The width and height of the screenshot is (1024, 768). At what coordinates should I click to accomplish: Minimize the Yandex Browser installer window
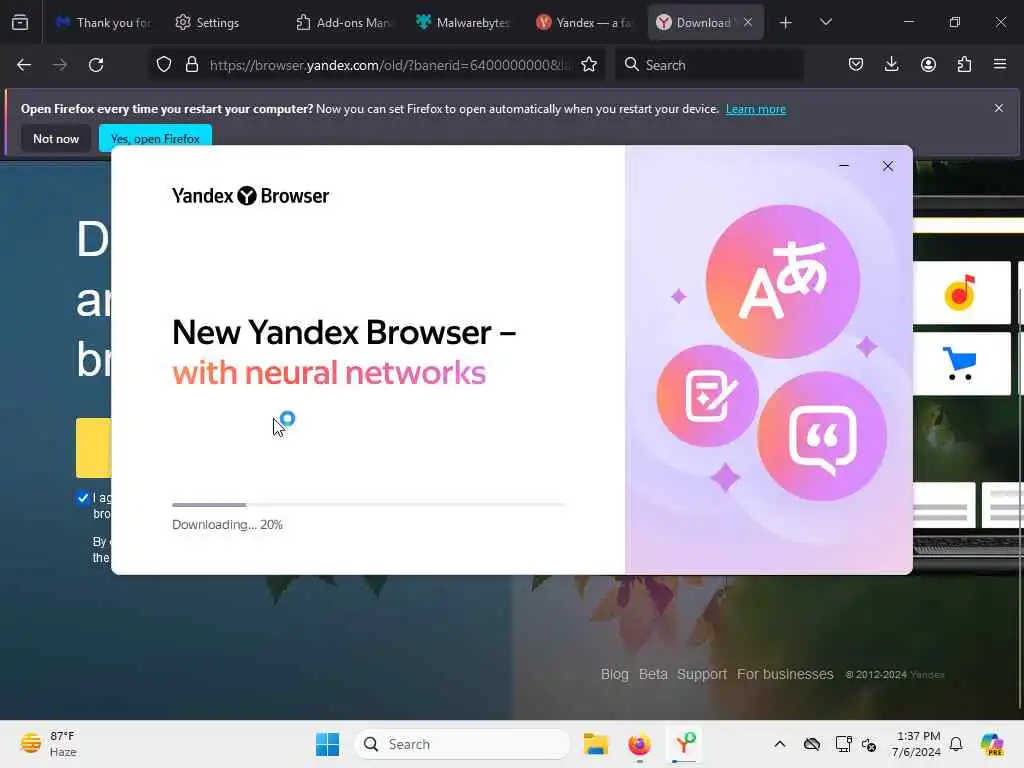pyautogui.click(x=844, y=166)
